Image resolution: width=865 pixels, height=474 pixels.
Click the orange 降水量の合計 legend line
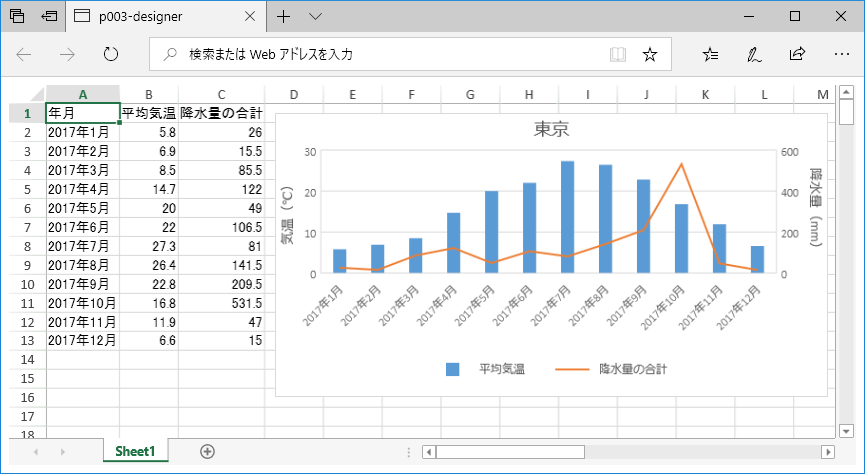tap(572, 369)
